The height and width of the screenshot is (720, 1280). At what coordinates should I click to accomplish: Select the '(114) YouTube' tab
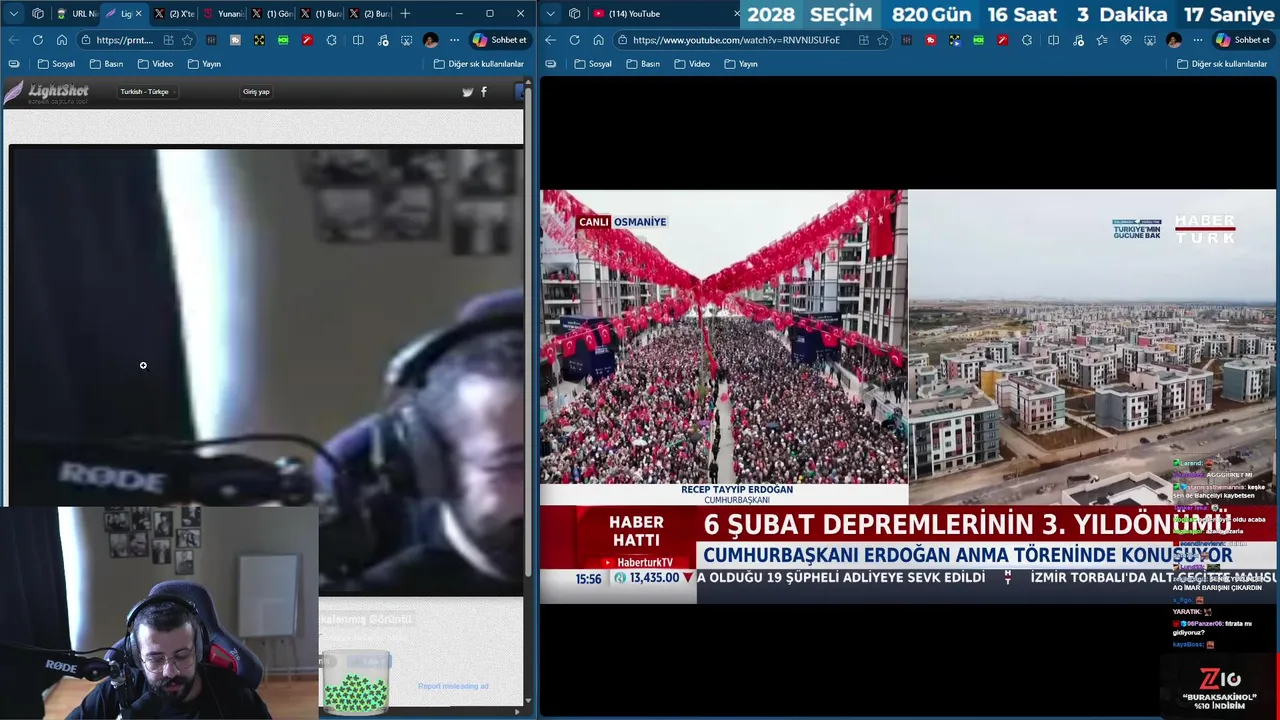(665, 14)
